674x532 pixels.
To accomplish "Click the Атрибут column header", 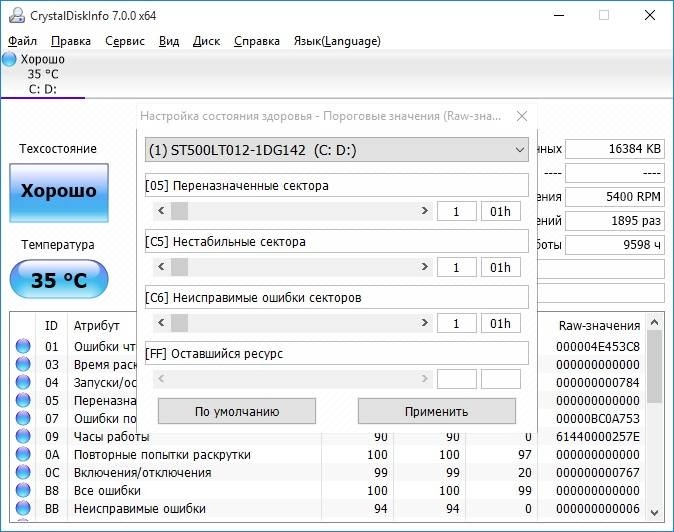I will coord(96,326).
